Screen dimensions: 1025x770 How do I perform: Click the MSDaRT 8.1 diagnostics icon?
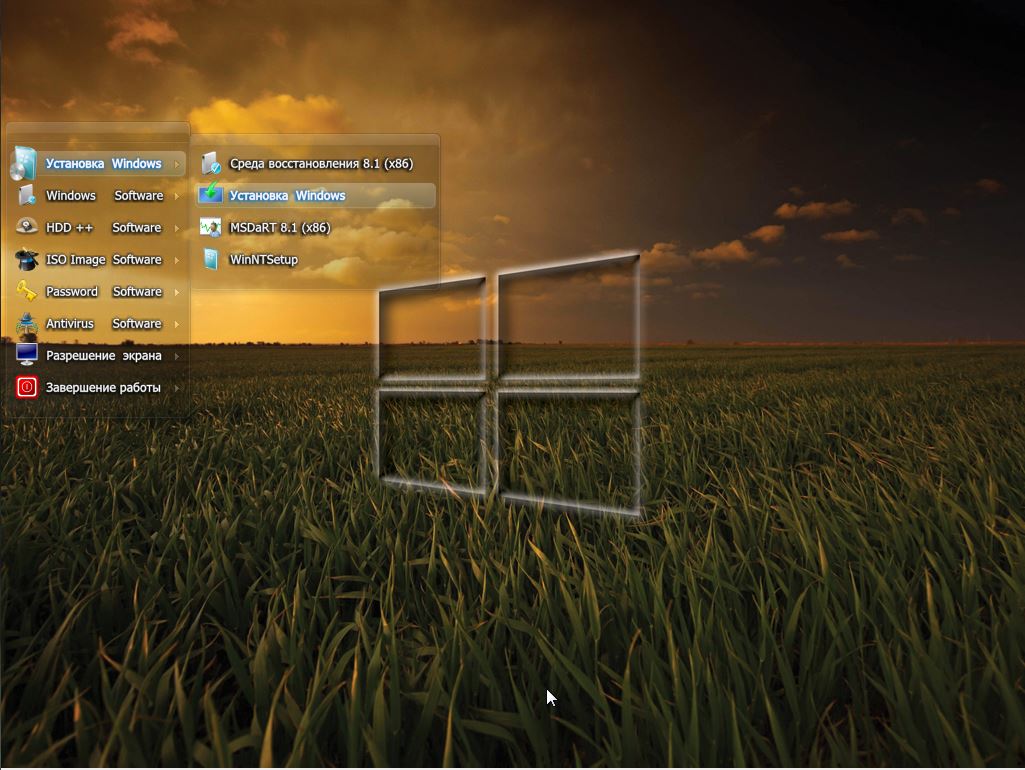point(210,227)
